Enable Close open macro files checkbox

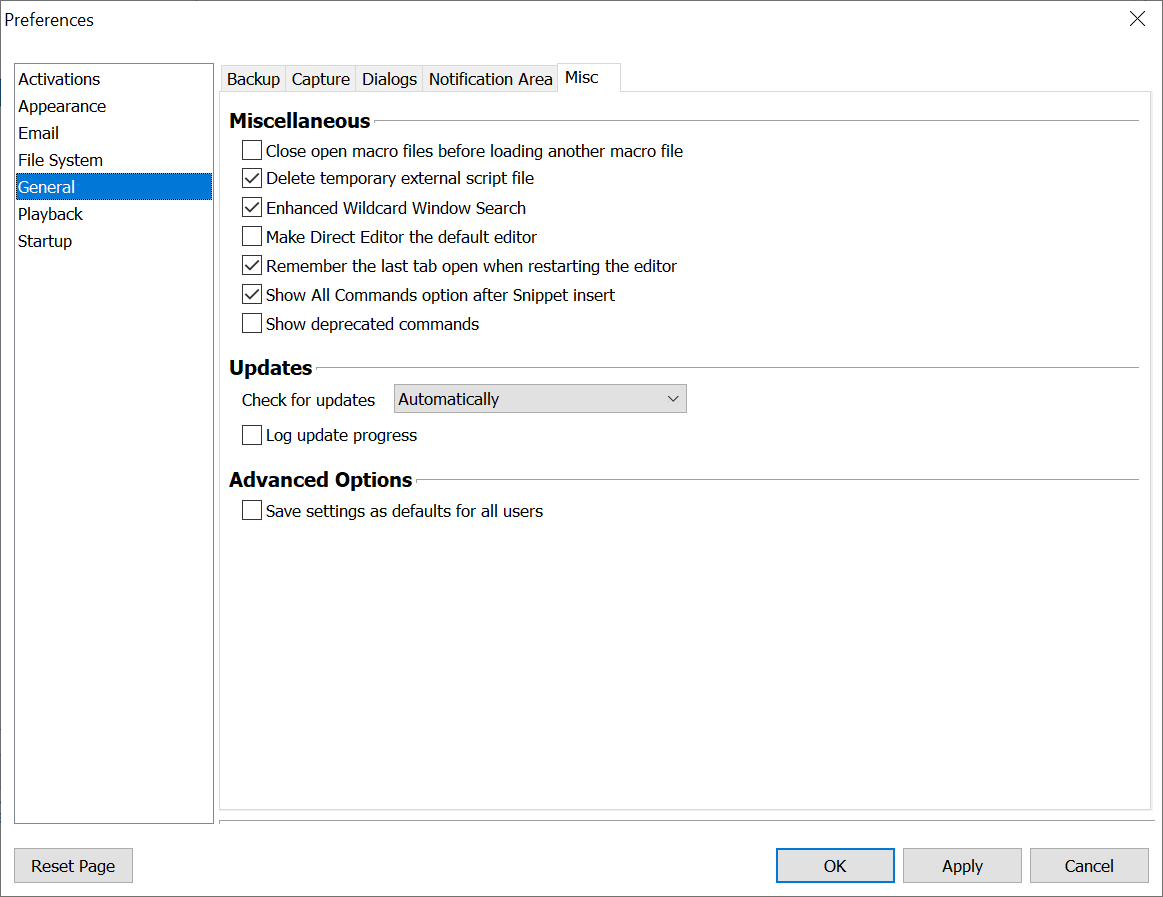pos(252,151)
